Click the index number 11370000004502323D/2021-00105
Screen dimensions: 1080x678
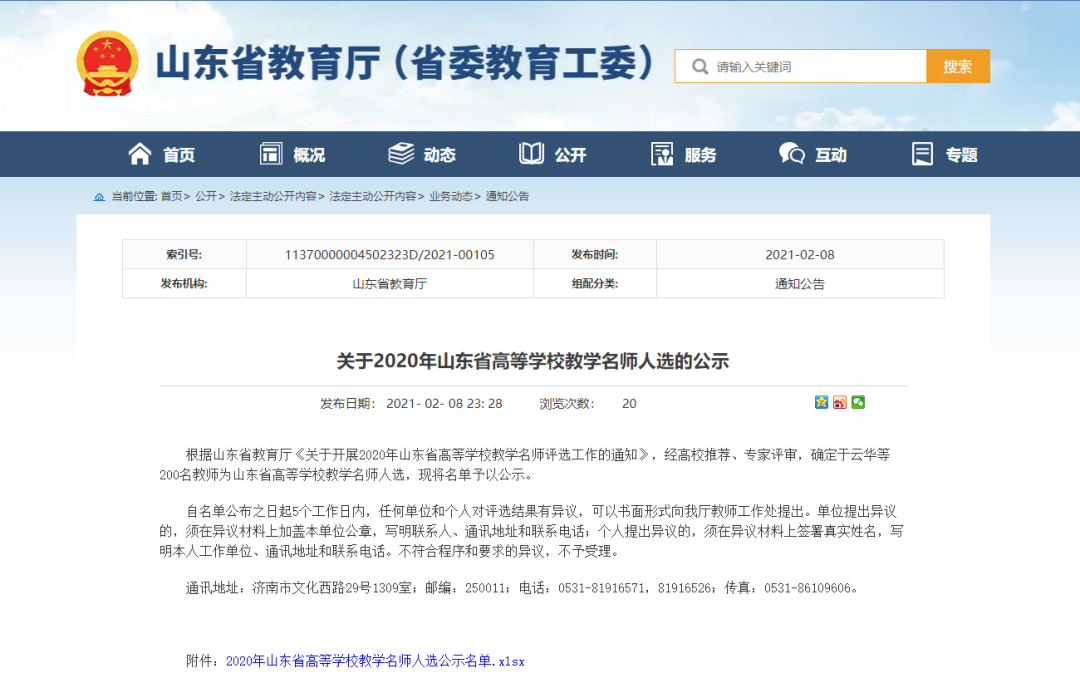point(390,255)
